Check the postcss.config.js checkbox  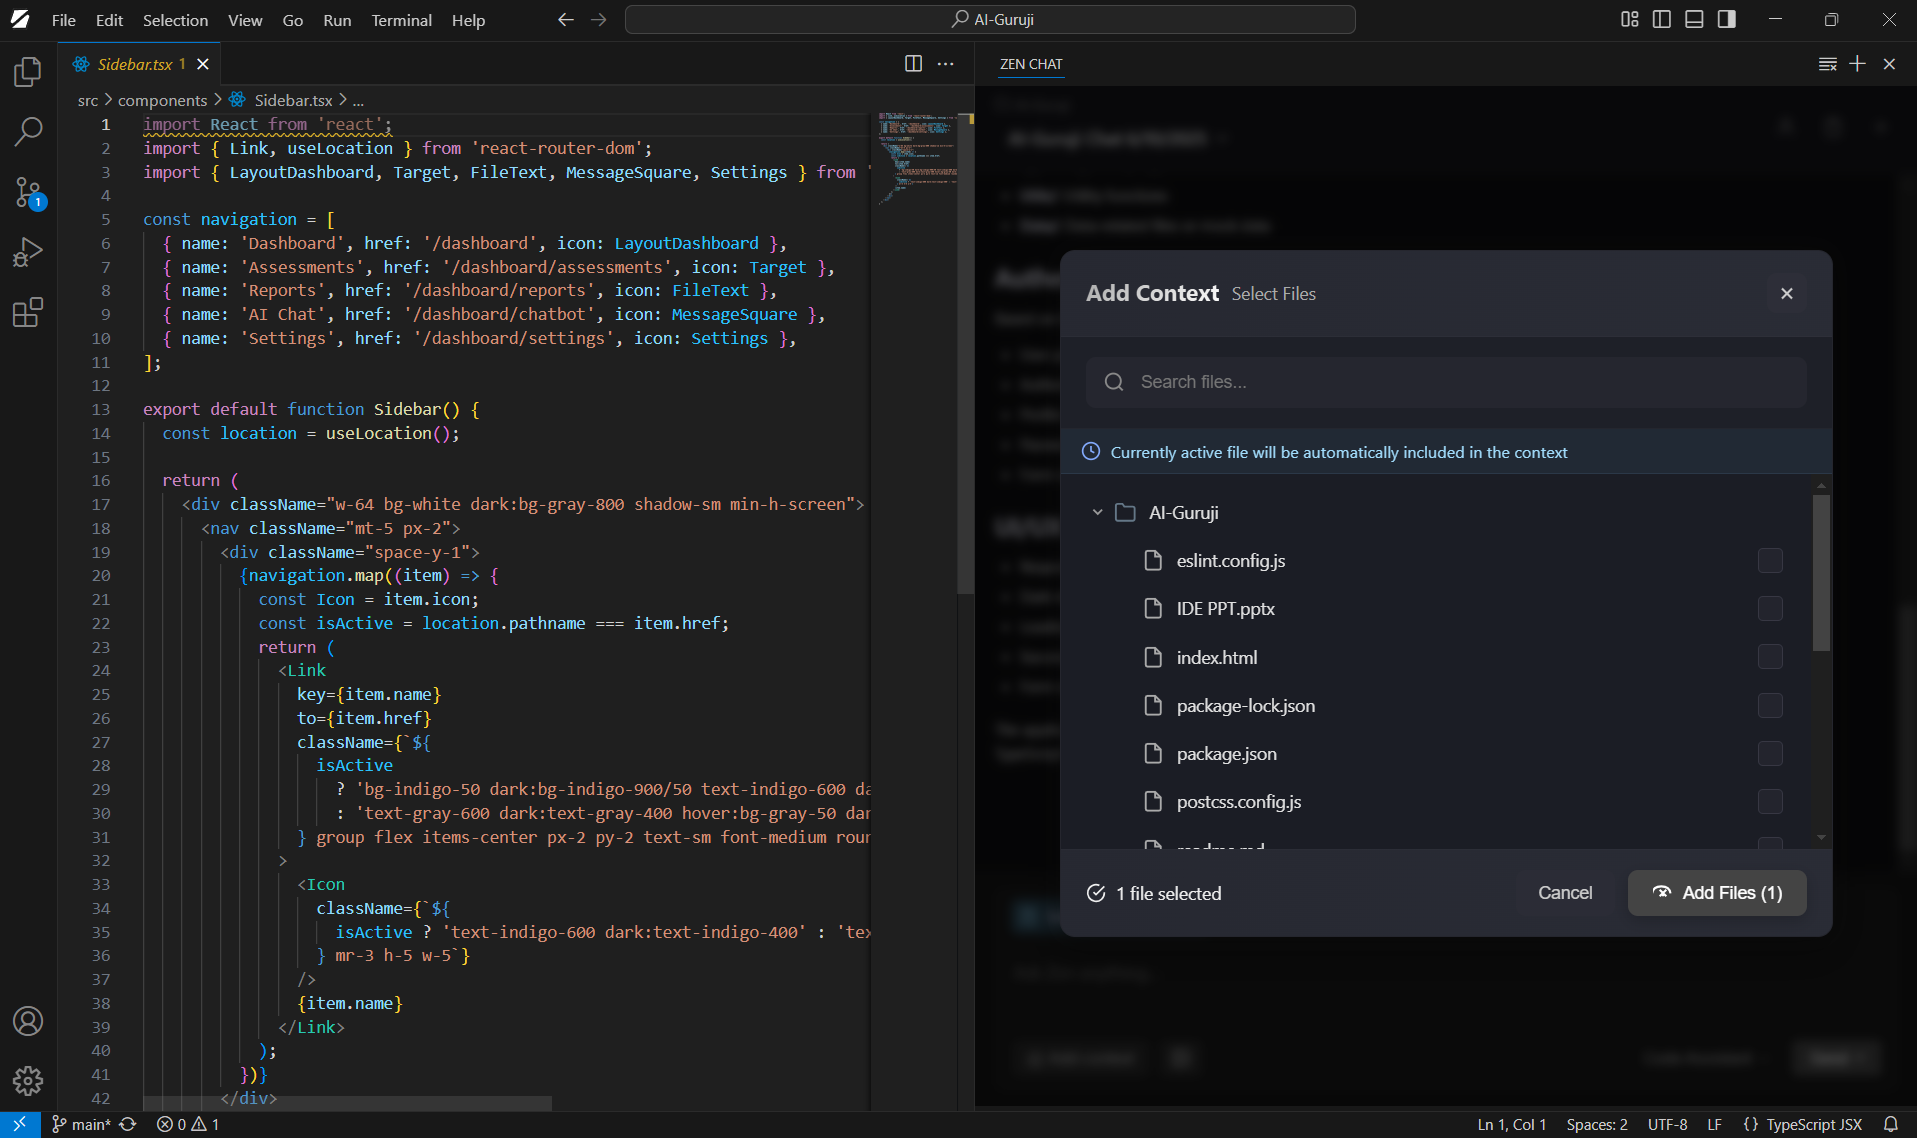point(1770,802)
